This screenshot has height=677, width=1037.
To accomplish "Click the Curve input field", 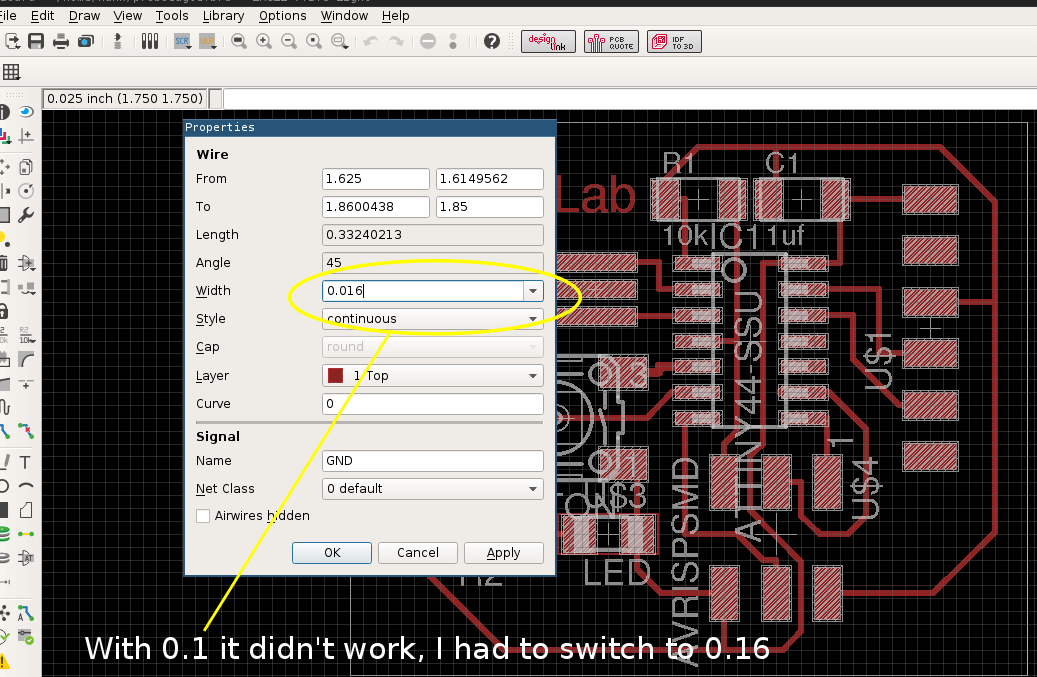I will pyautogui.click(x=433, y=404).
